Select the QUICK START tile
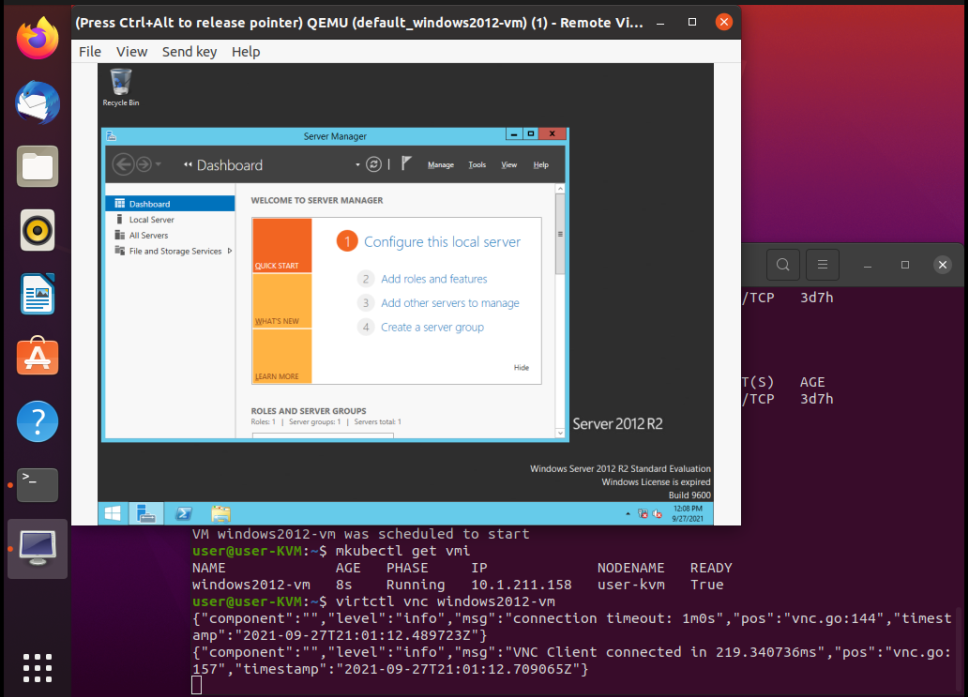The height and width of the screenshot is (697, 968). (282, 246)
